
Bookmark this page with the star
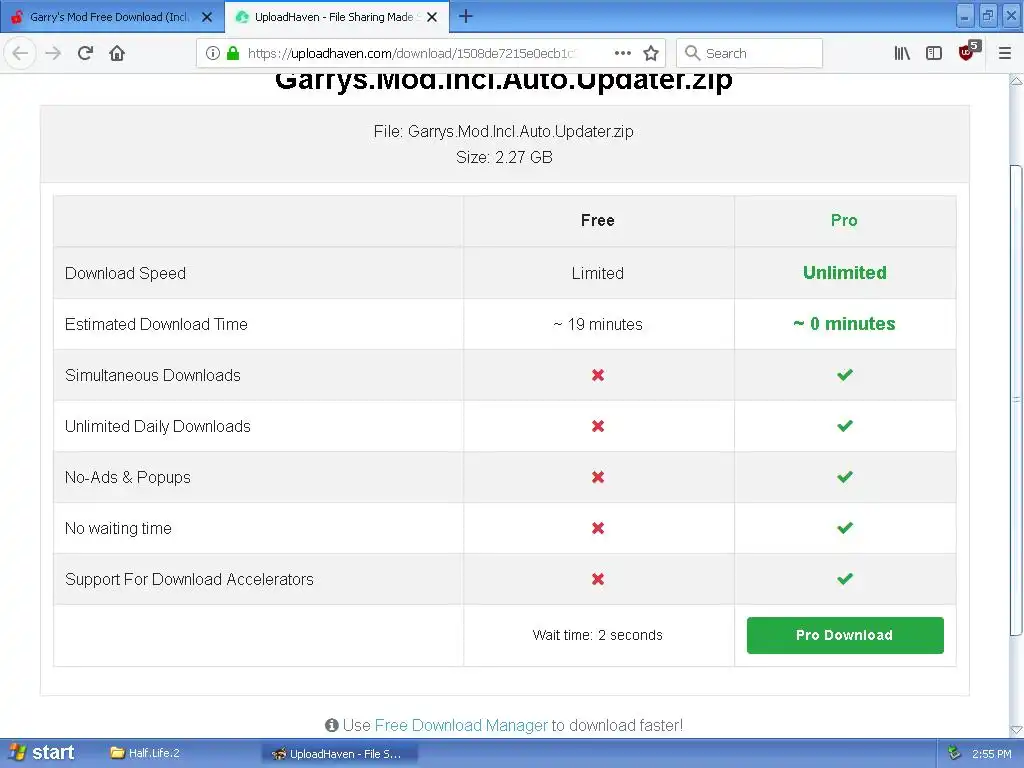point(650,53)
